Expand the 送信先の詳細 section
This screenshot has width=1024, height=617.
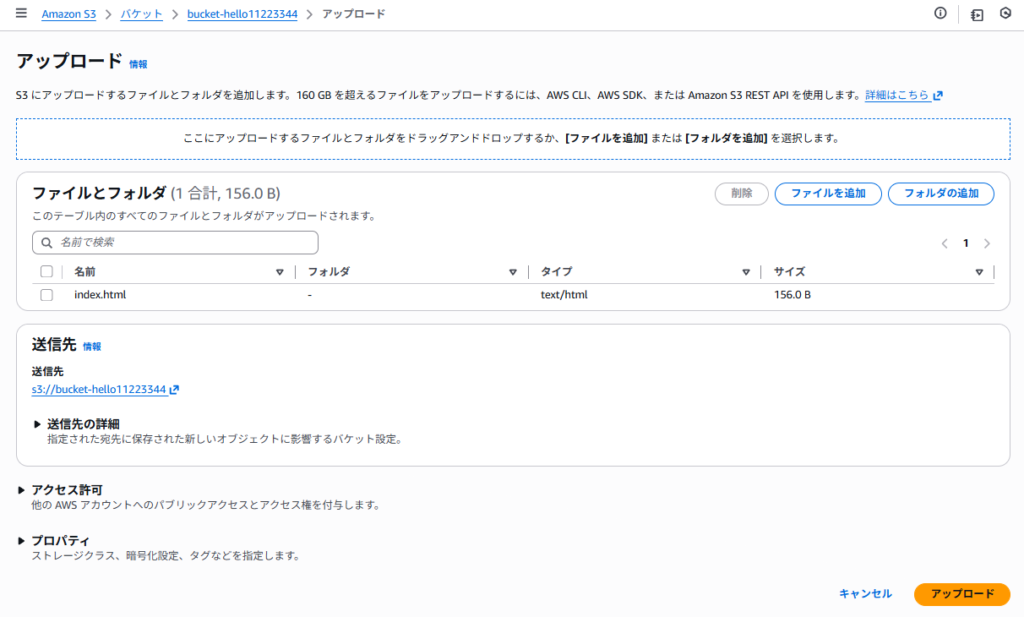[x=38, y=424]
